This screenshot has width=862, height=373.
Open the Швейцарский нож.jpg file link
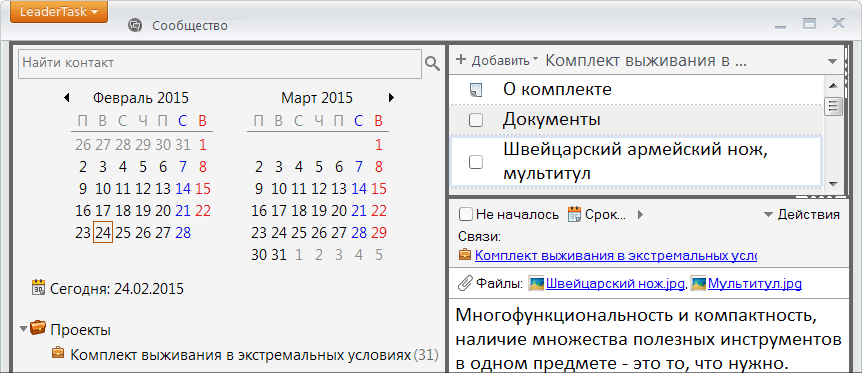point(615,284)
